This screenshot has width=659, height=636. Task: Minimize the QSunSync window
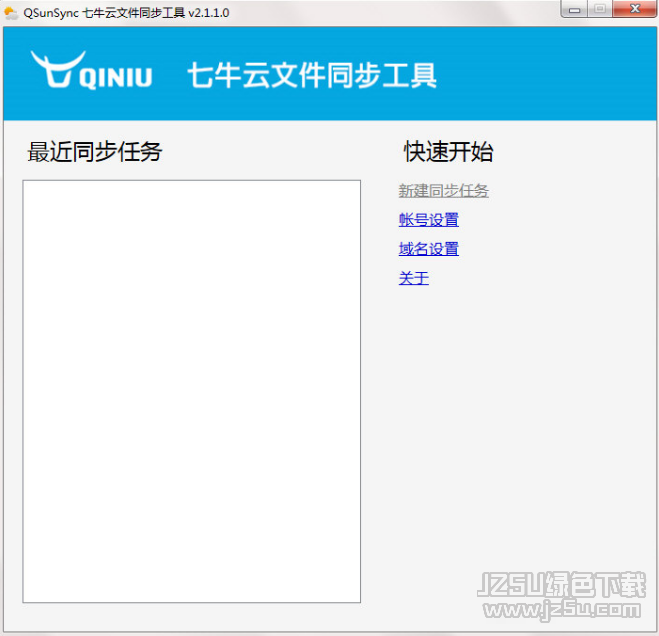click(575, 9)
